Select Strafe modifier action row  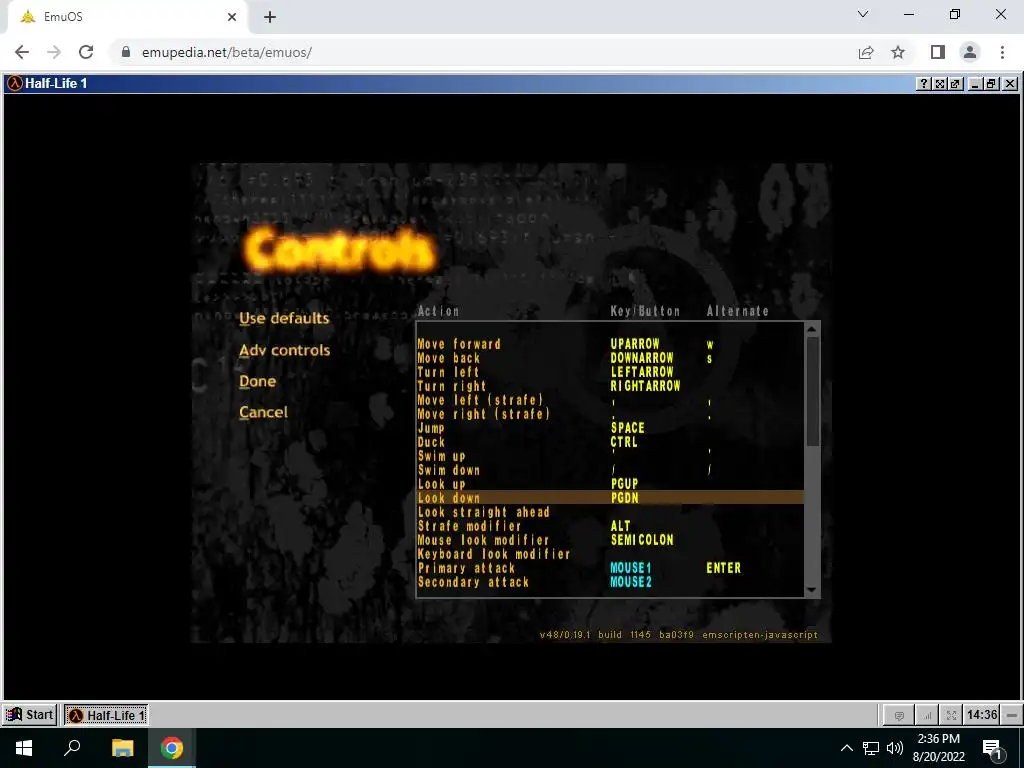610,526
